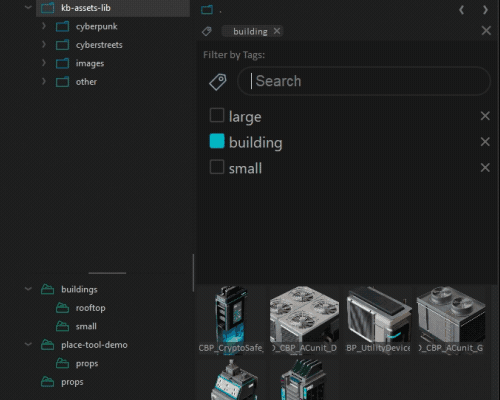Click the tag icon beside the Search field

coord(218,82)
